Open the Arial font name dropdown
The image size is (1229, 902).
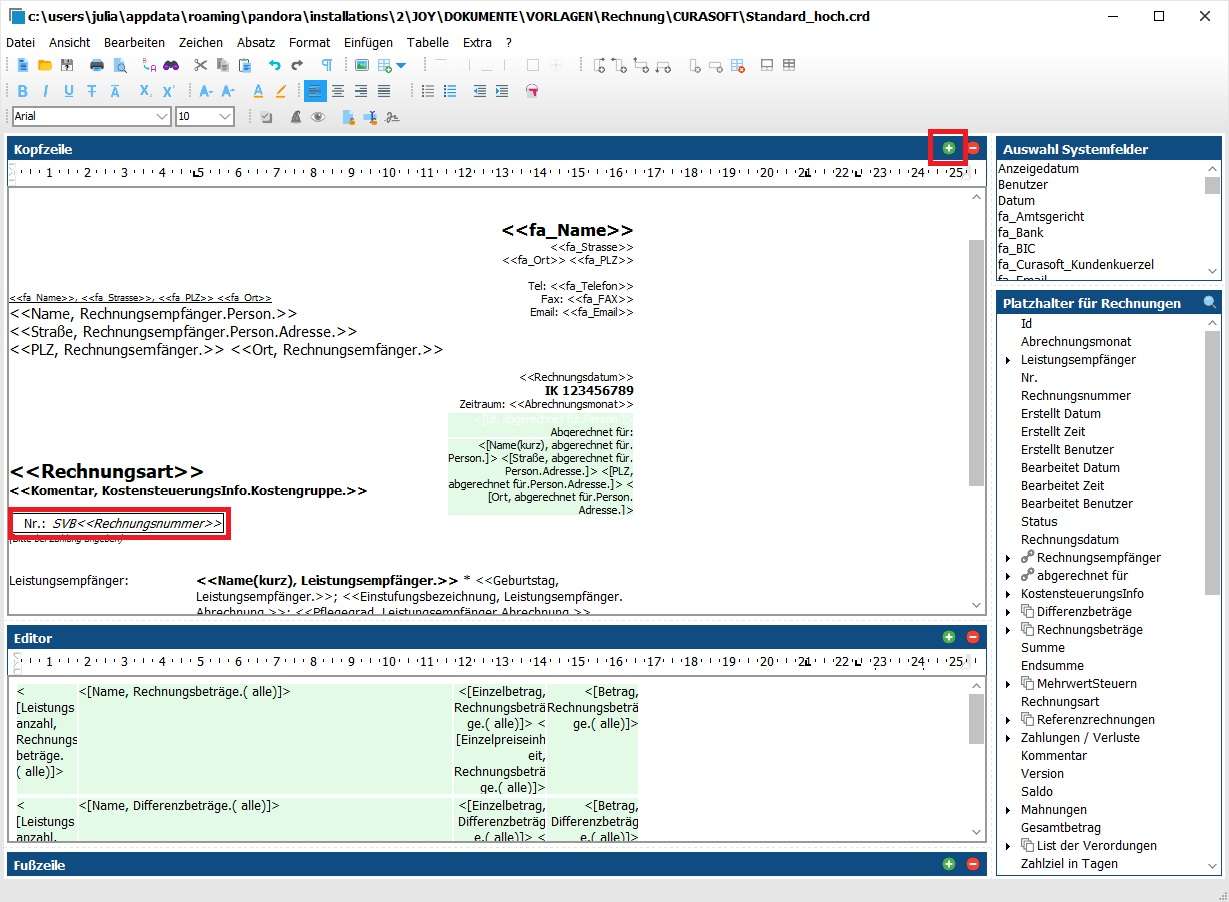coord(163,117)
